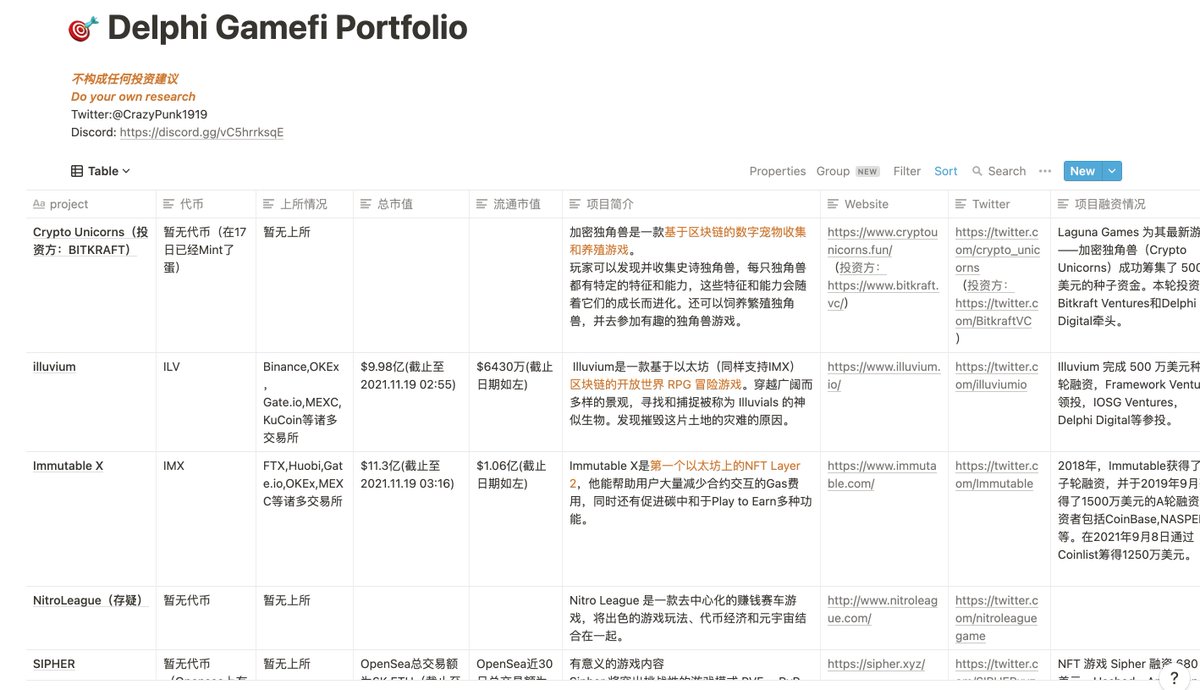The height and width of the screenshot is (690, 1200).
Task: Open the Immutable Twitter link
Action: point(997,474)
